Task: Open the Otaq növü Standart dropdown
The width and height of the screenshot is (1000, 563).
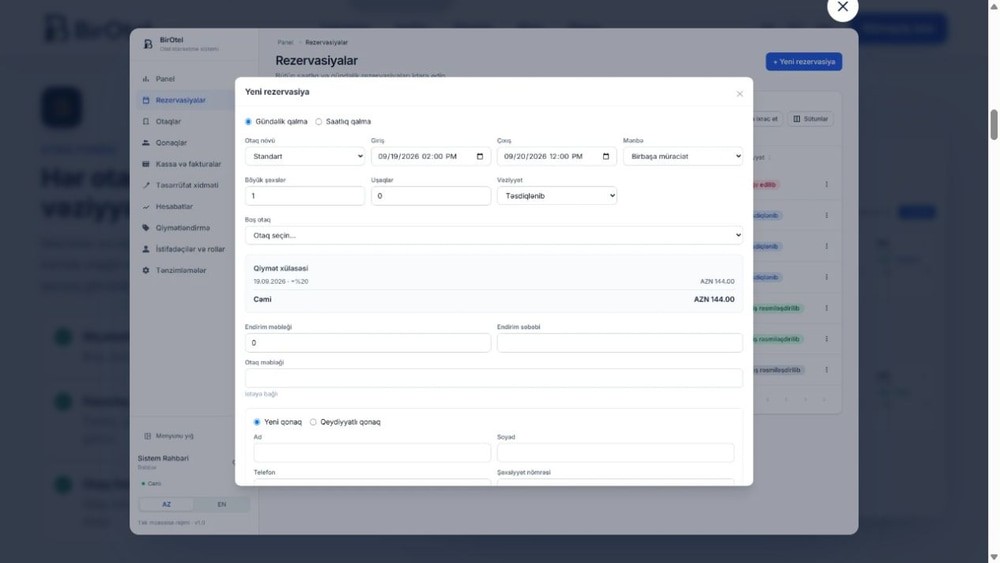Action: tap(305, 156)
